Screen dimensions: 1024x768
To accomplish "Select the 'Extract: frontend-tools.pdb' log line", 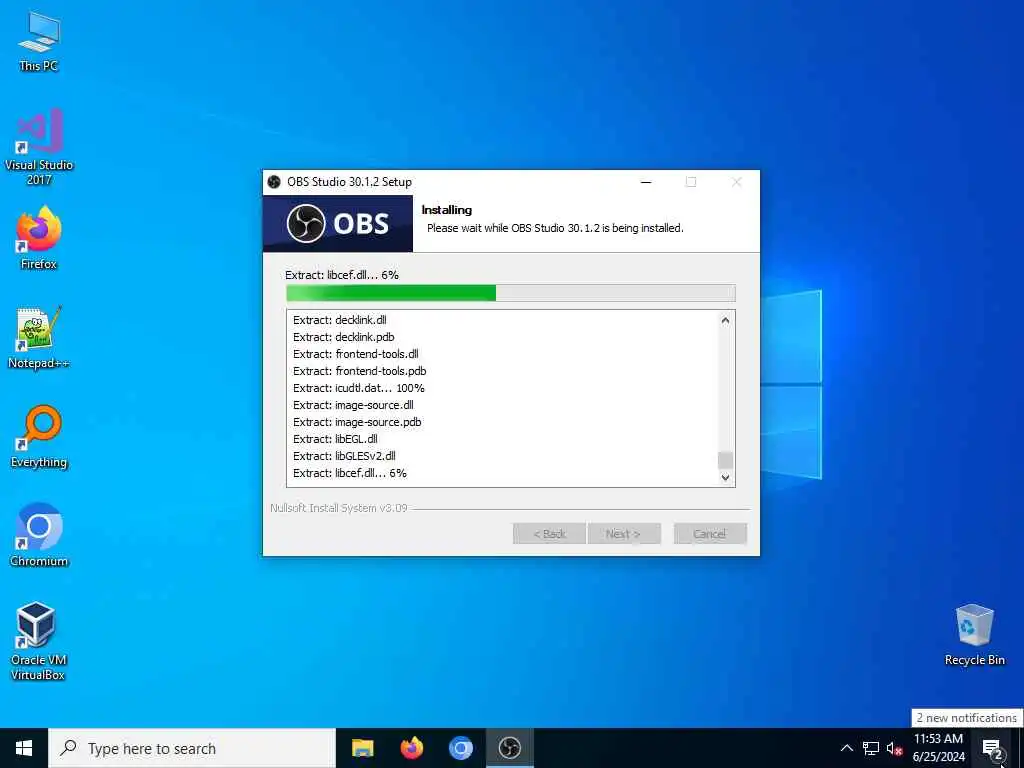I will tap(360, 371).
